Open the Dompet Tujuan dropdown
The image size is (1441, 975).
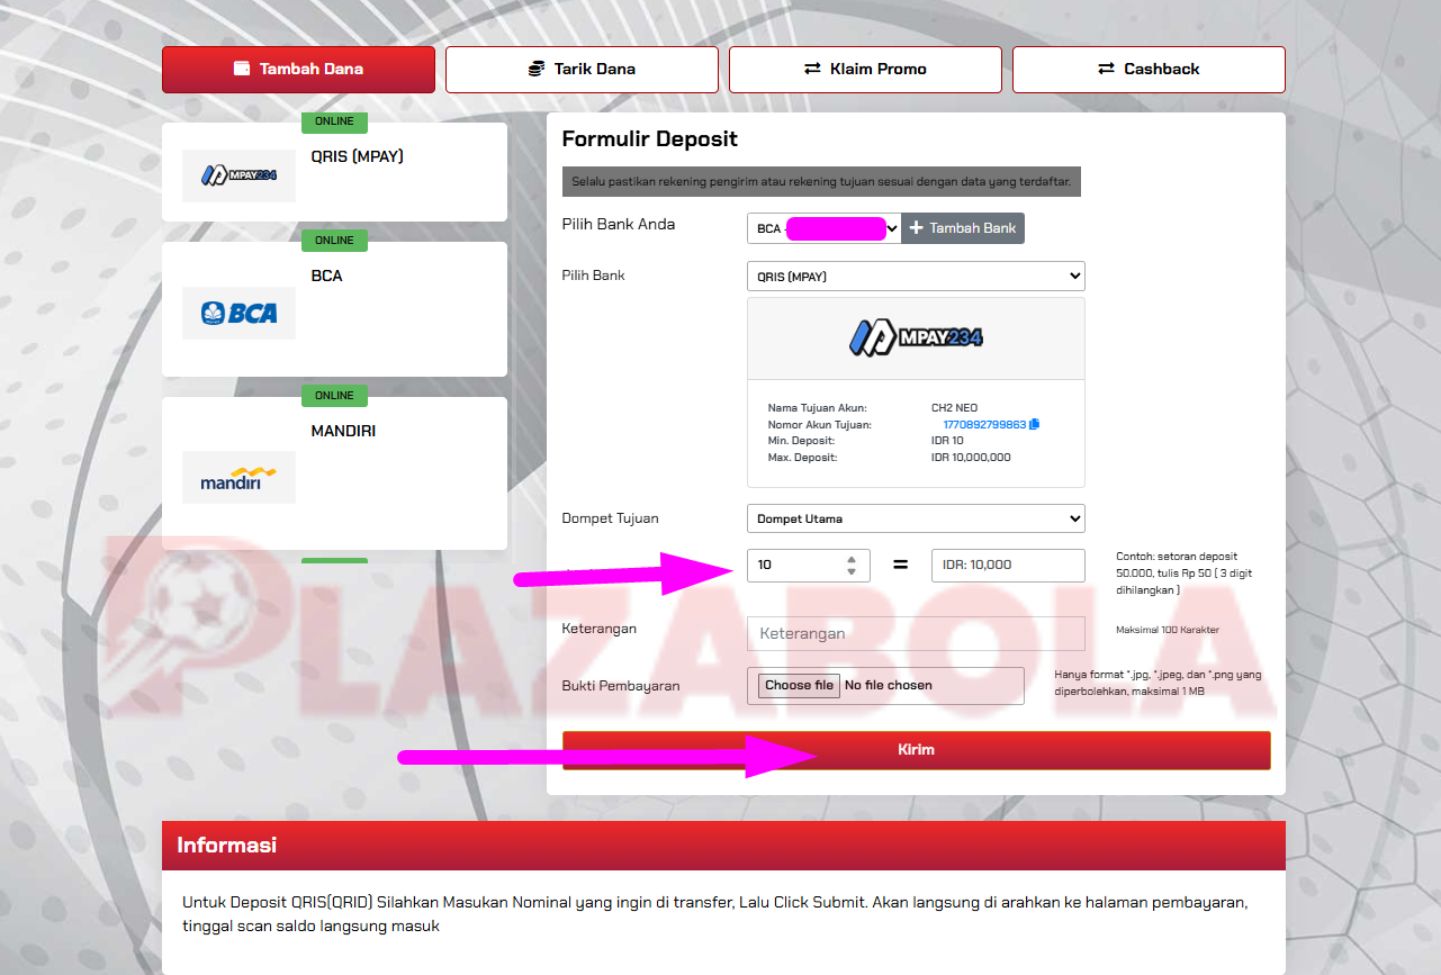click(916, 518)
